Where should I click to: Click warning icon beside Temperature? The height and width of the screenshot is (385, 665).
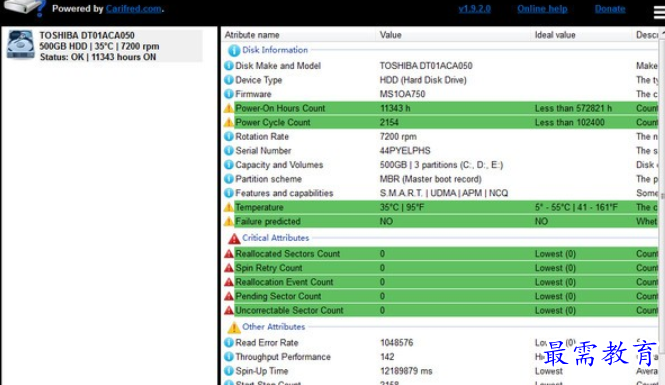pyautogui.click(x=229, y=207)
